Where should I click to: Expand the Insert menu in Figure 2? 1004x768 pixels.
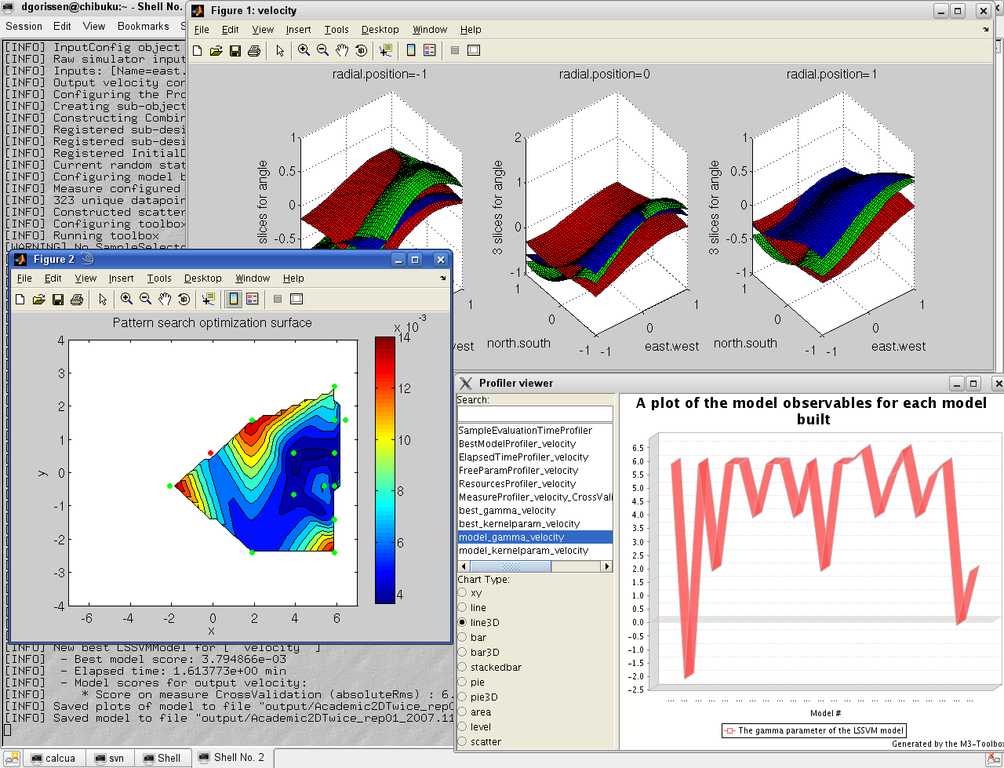121,279
